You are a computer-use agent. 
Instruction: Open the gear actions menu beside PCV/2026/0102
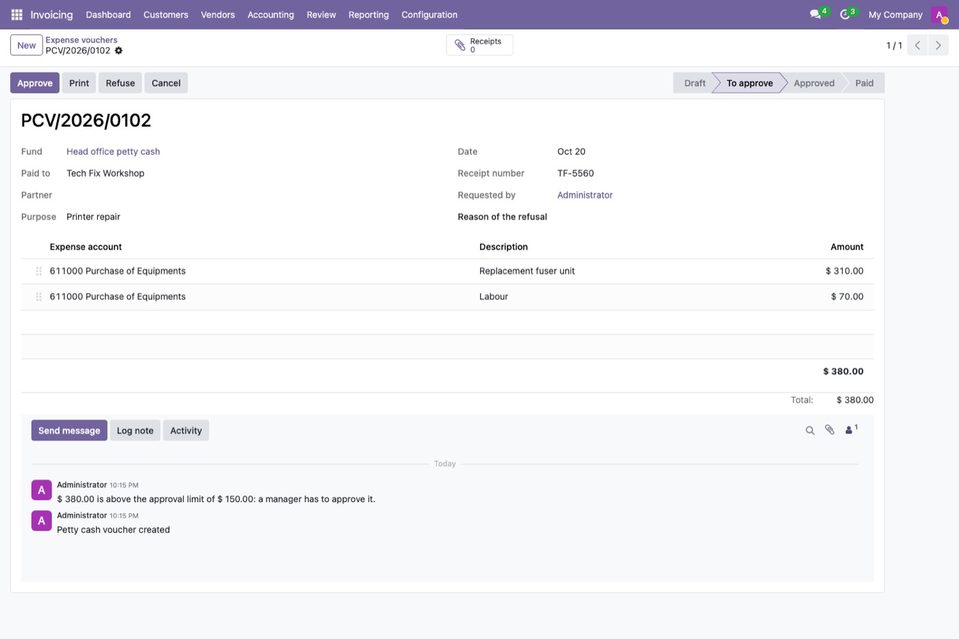(119, 51)
